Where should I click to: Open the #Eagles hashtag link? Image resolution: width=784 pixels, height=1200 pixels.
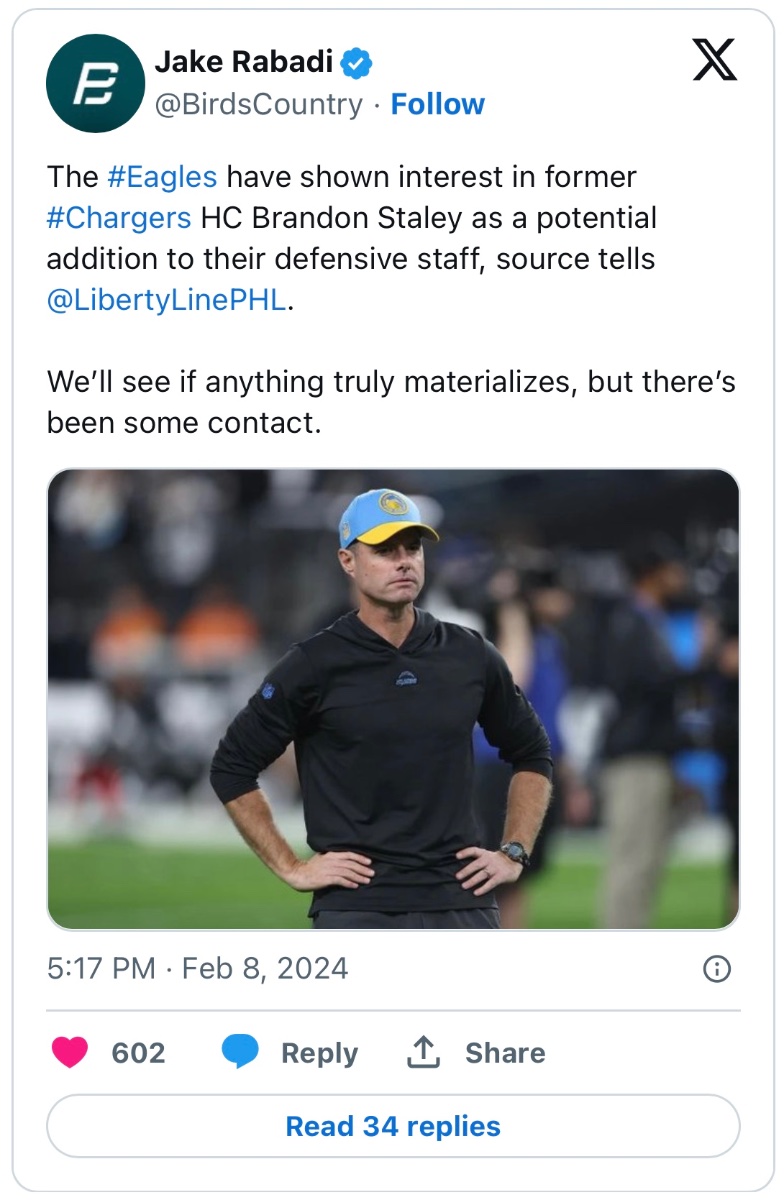161,177
